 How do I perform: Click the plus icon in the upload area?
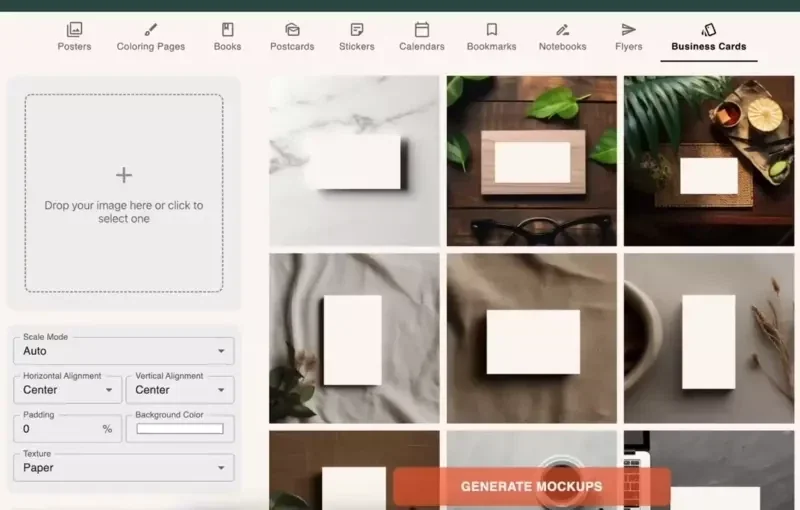124,175
